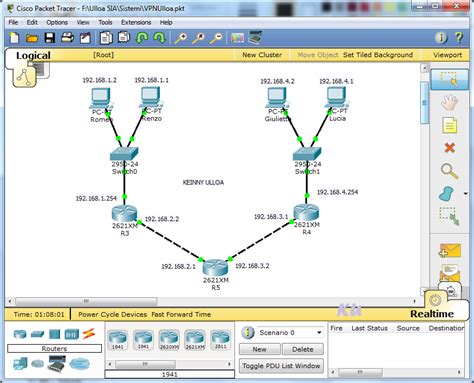Select the Renzo PC in the topology
The image size is (474, 383).
click(150, 98)
